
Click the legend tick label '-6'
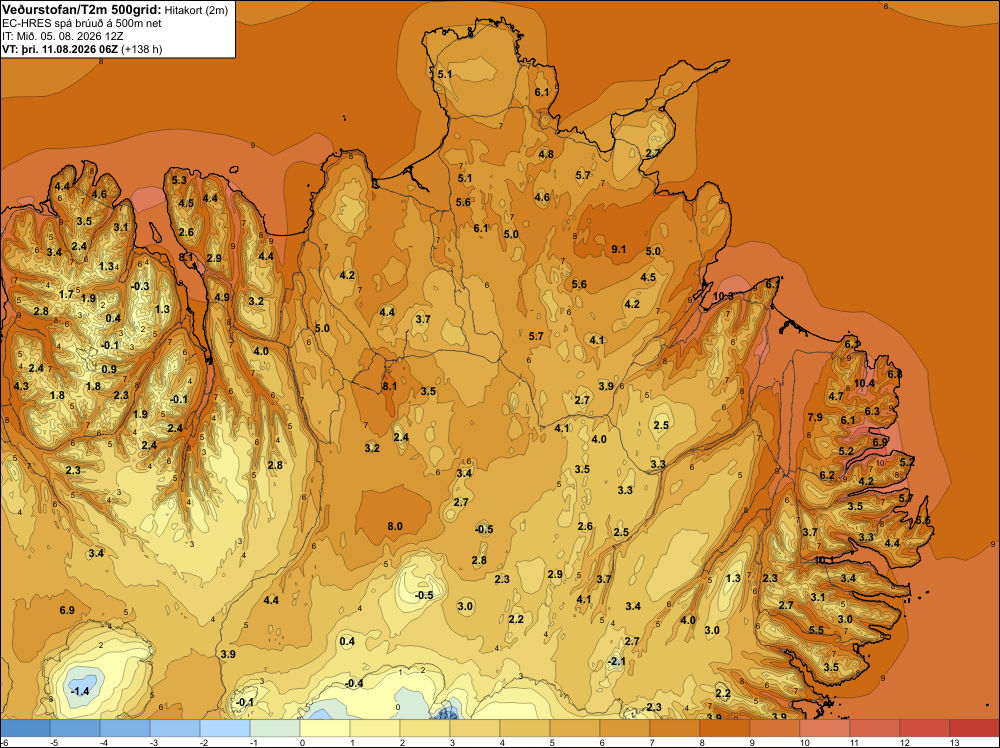coord(5,742)
